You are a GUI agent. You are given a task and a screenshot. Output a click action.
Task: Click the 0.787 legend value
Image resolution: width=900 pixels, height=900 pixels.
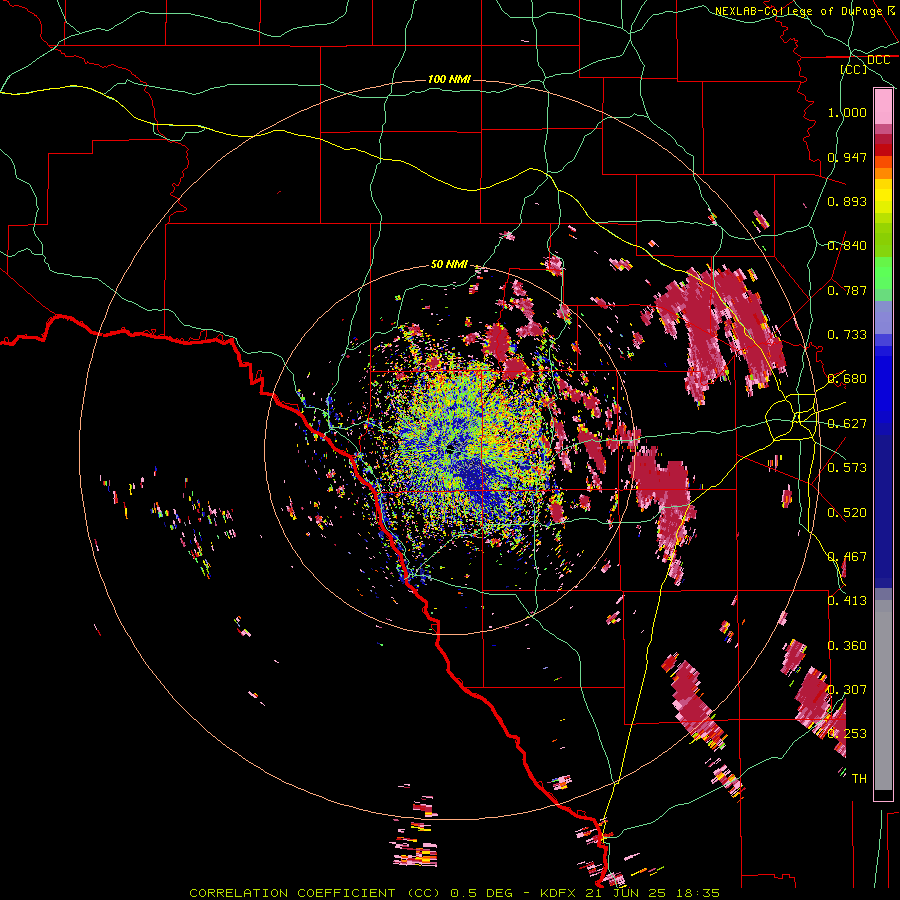pos(847,290)
